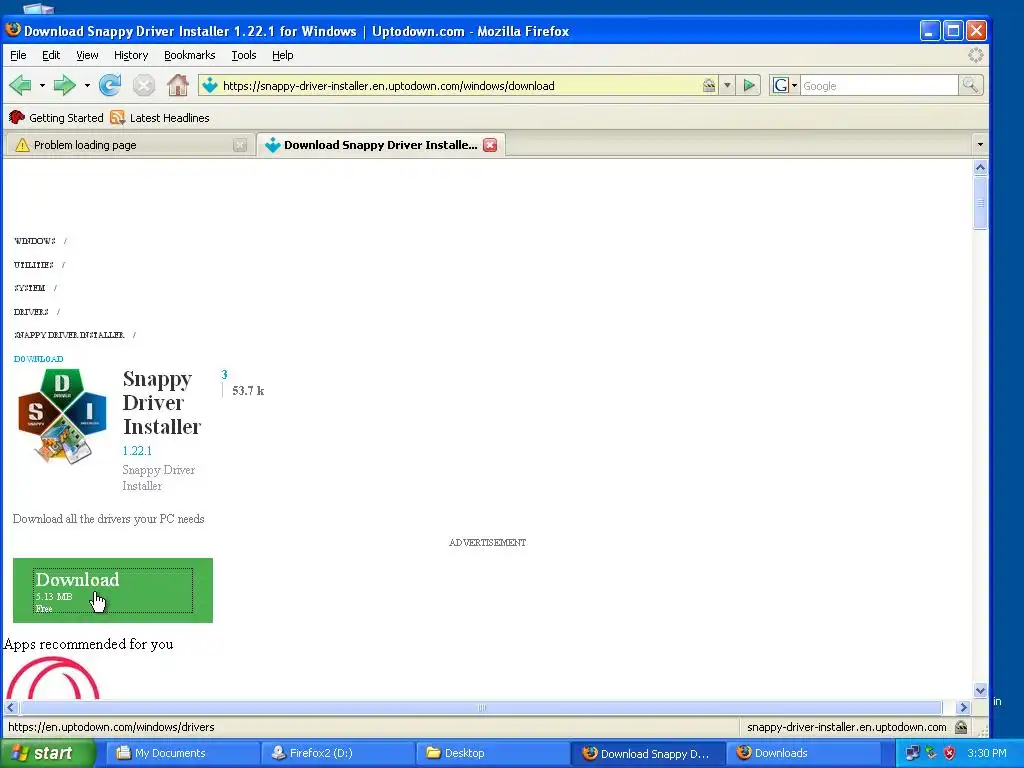Follow the DRIVERS breadcrumb link
This screenshot has width=1024, height=768.
pos(31,312)
